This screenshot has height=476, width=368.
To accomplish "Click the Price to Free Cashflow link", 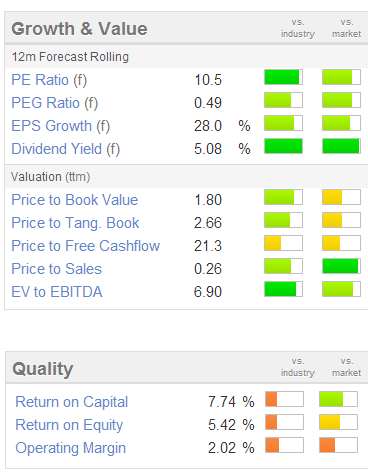I will click(x=86, y=246).
